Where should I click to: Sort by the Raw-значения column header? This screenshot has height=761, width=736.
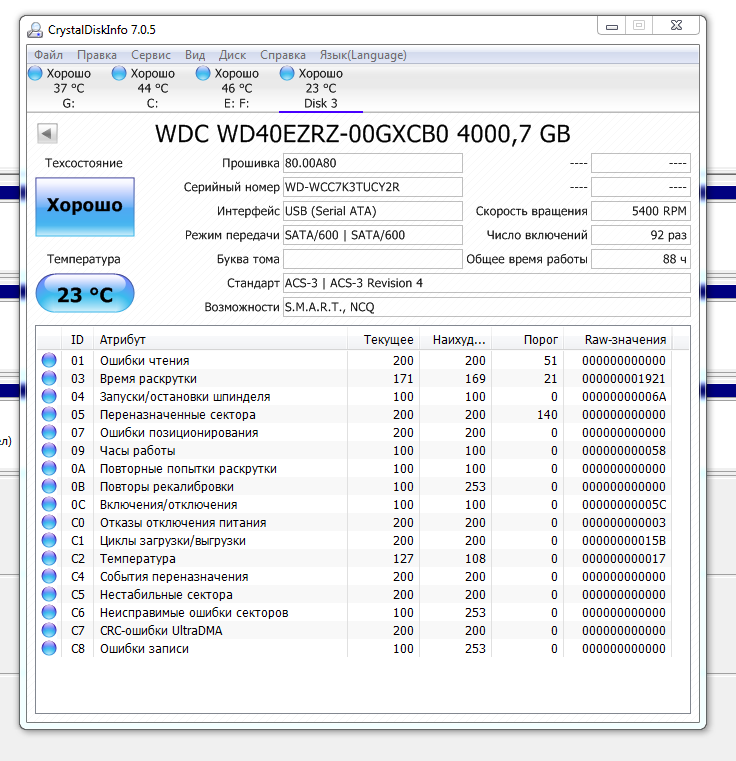[x=625, y=340]
